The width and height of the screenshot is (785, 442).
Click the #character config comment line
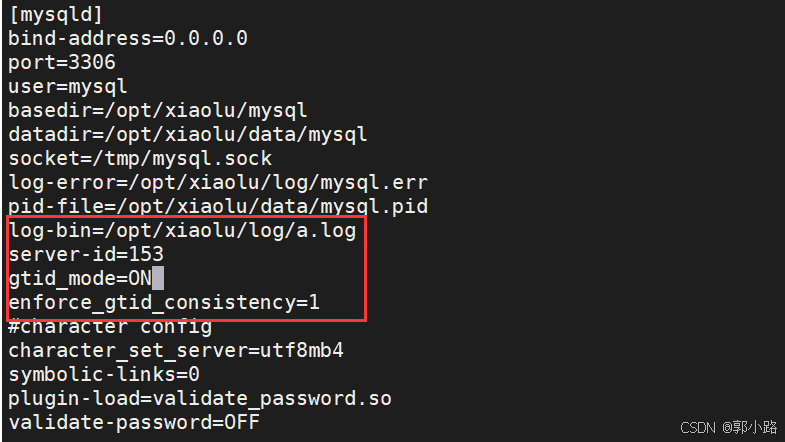click(110, 326)
